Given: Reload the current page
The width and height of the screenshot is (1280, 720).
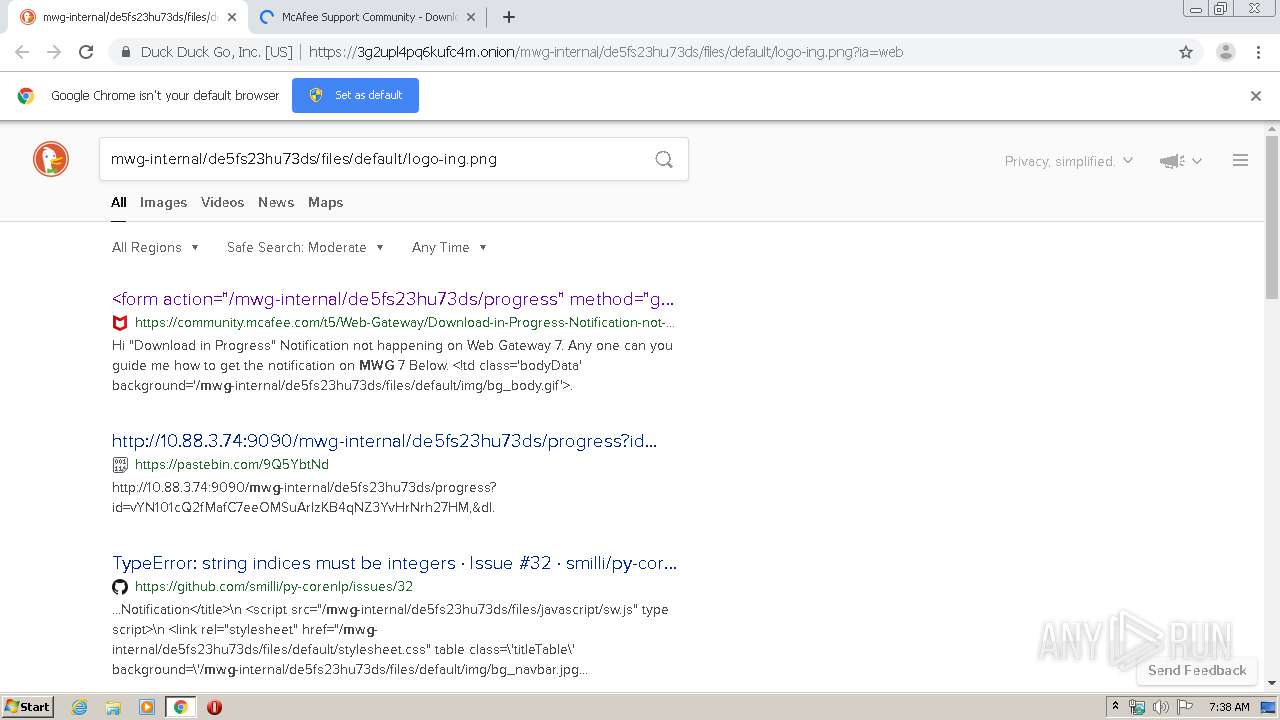Looking at the screenshot, I should (x=86, y=52).
